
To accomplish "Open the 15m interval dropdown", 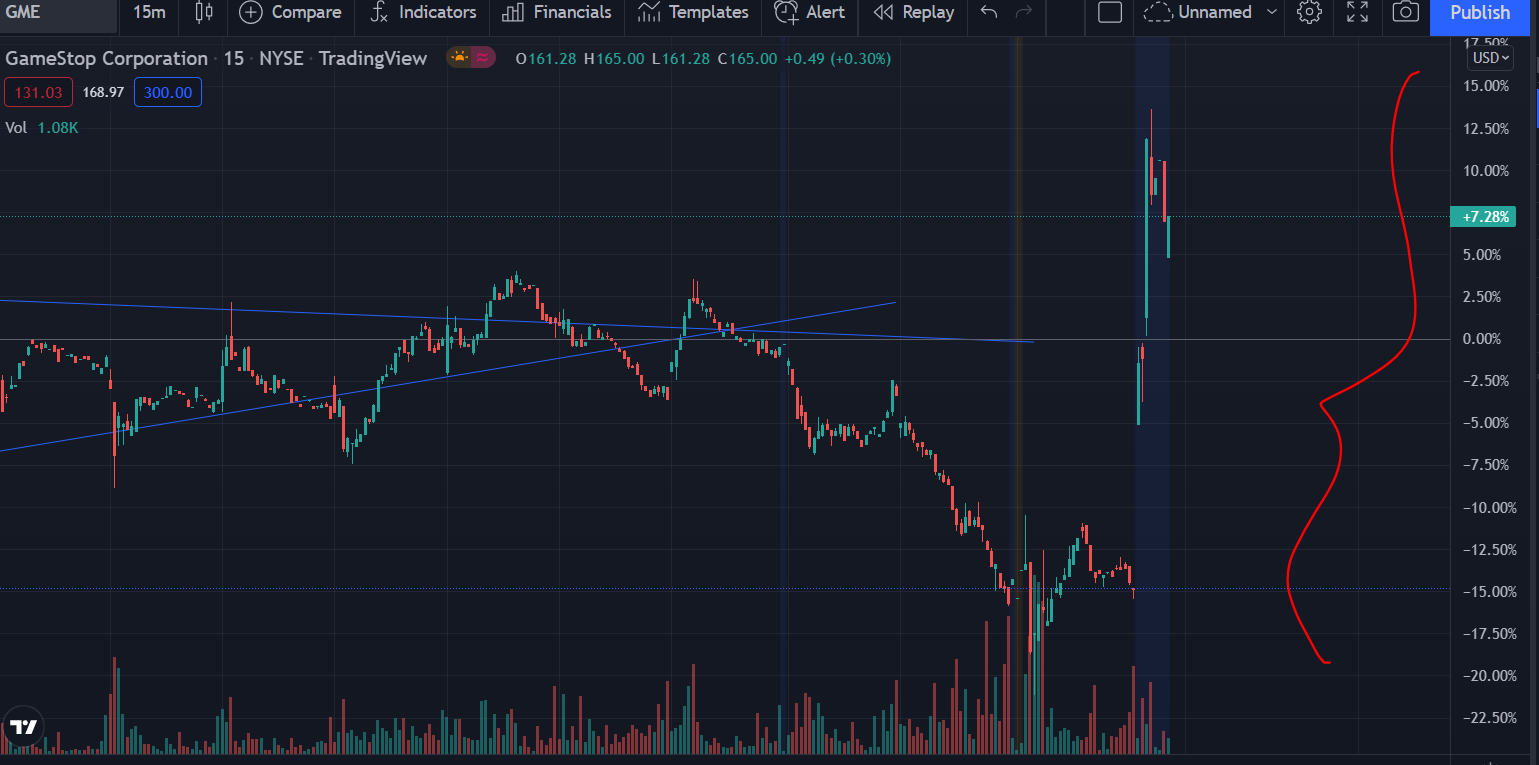I will coord(149,12).
